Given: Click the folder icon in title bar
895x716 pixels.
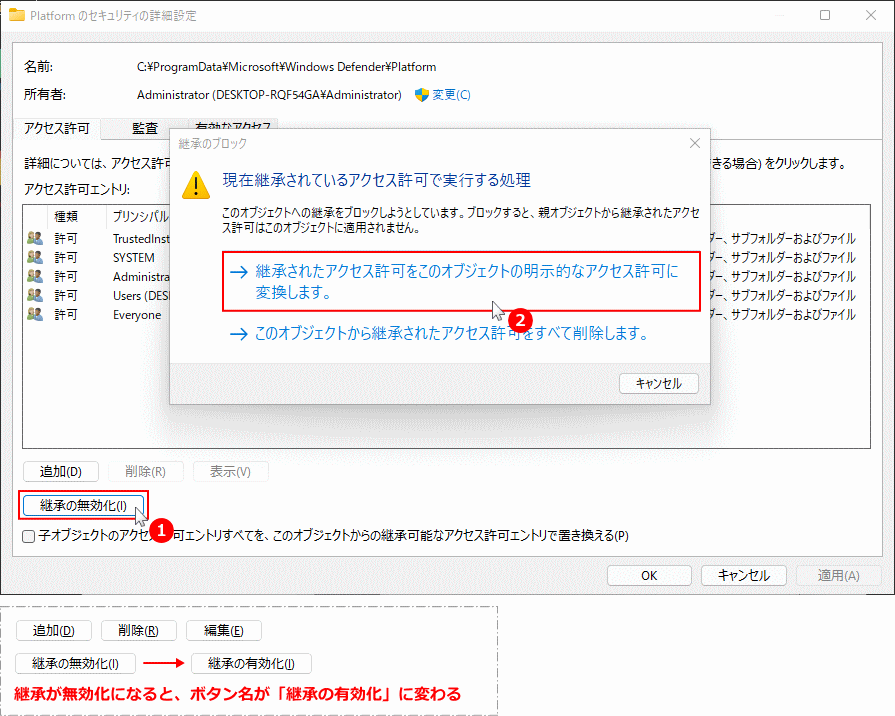Looking at the screenshot, I should pyautogui.click(x=17, y=15).
